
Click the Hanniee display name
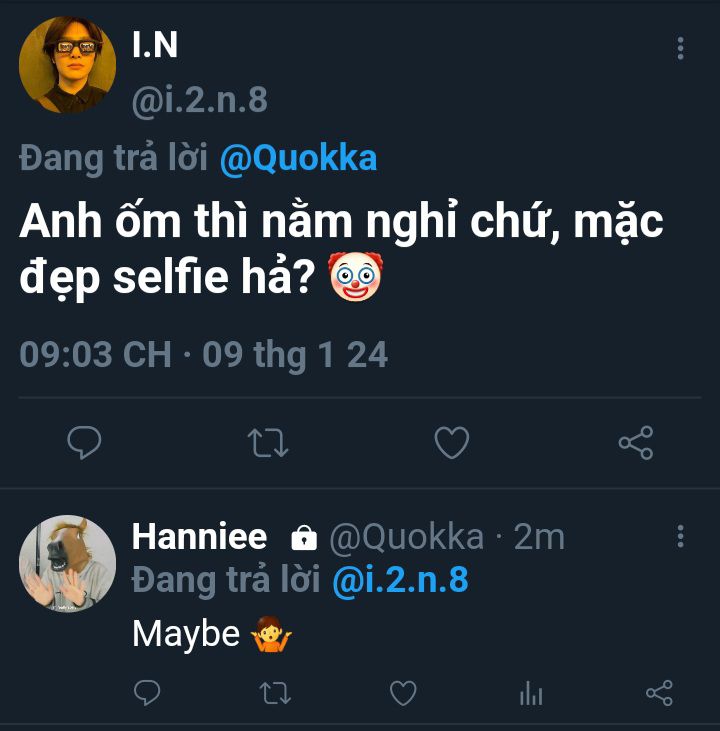click(199, 537)
